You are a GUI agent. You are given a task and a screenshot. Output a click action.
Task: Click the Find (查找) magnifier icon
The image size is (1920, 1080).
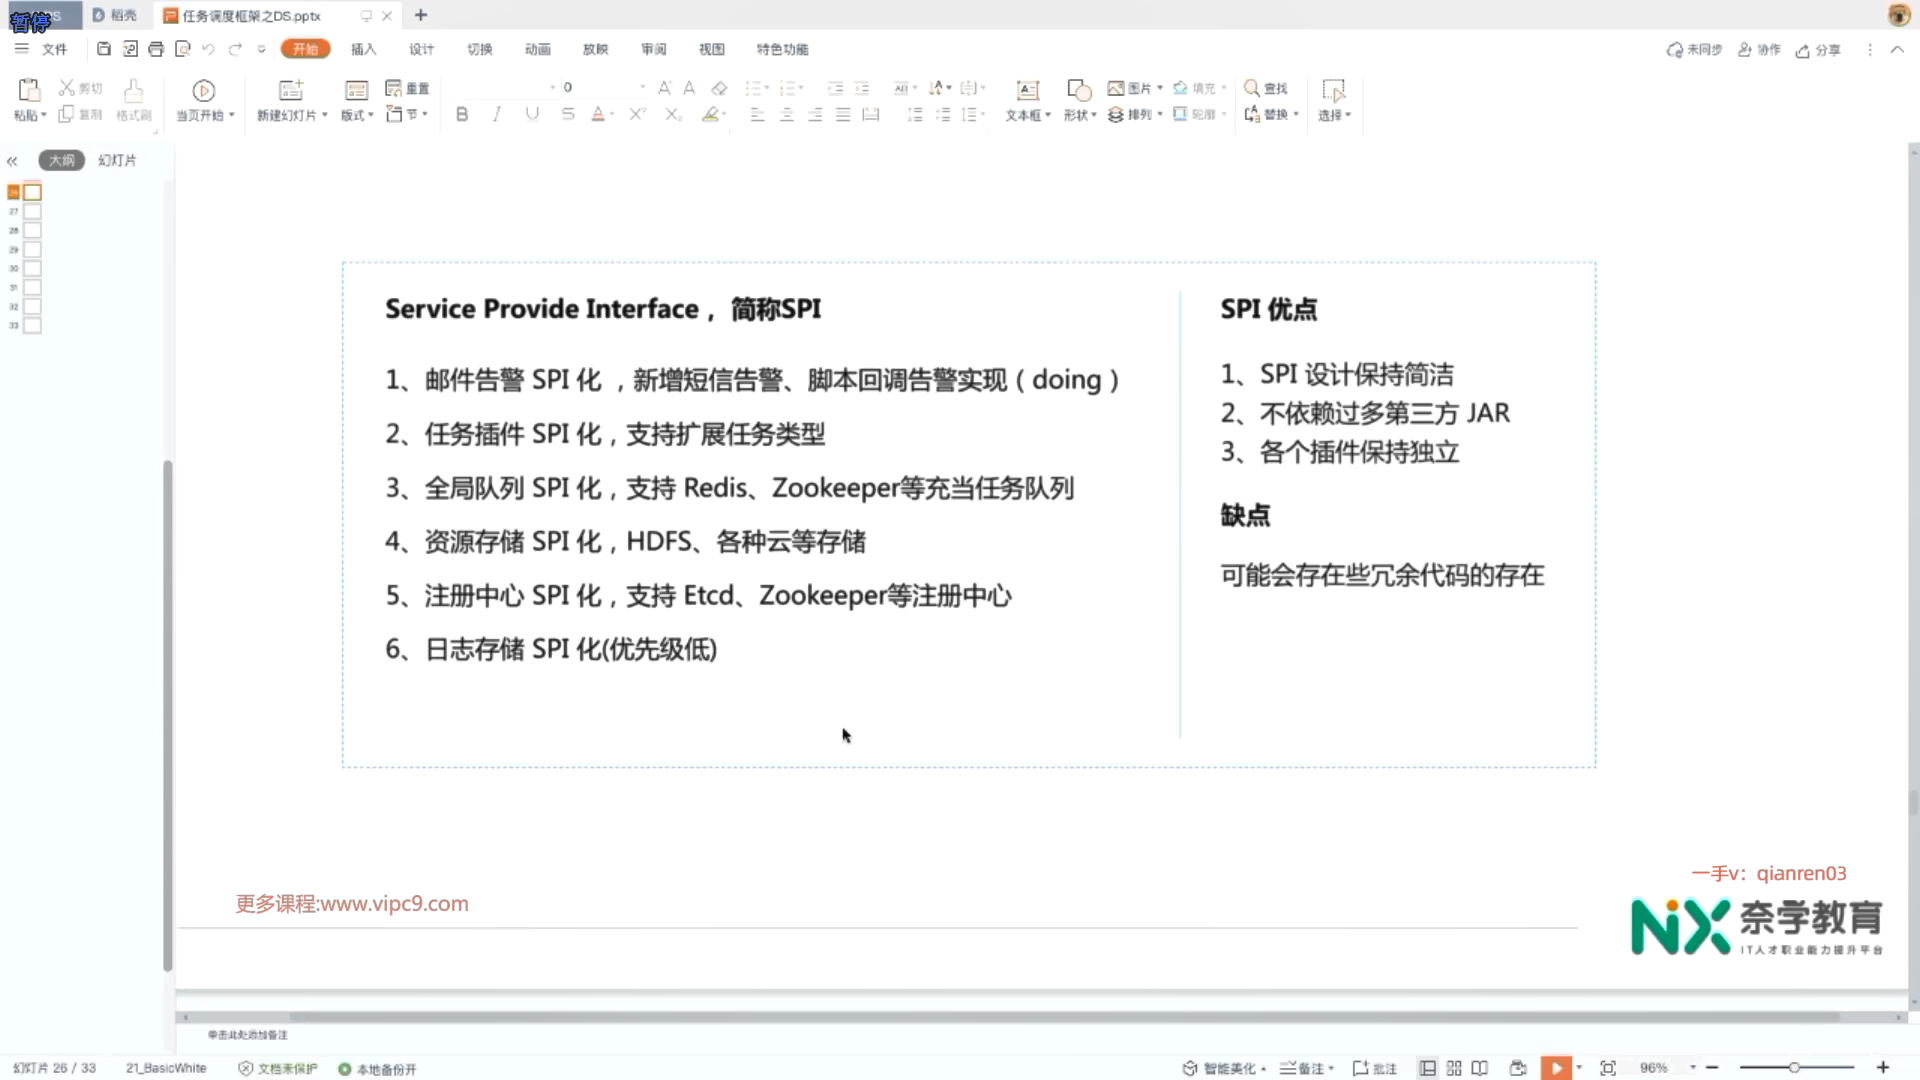(1251, 88)
